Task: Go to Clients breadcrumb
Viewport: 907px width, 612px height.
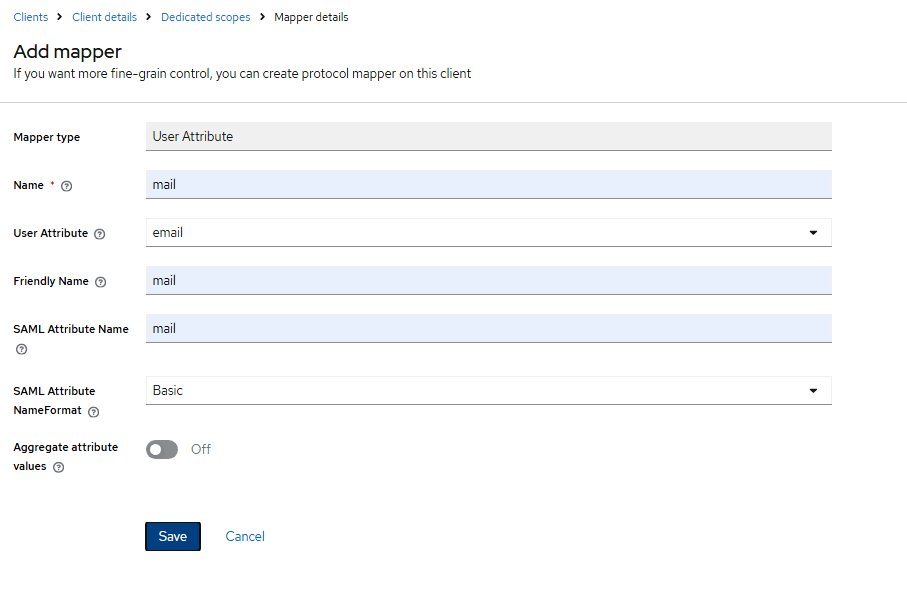Action: 30,17
